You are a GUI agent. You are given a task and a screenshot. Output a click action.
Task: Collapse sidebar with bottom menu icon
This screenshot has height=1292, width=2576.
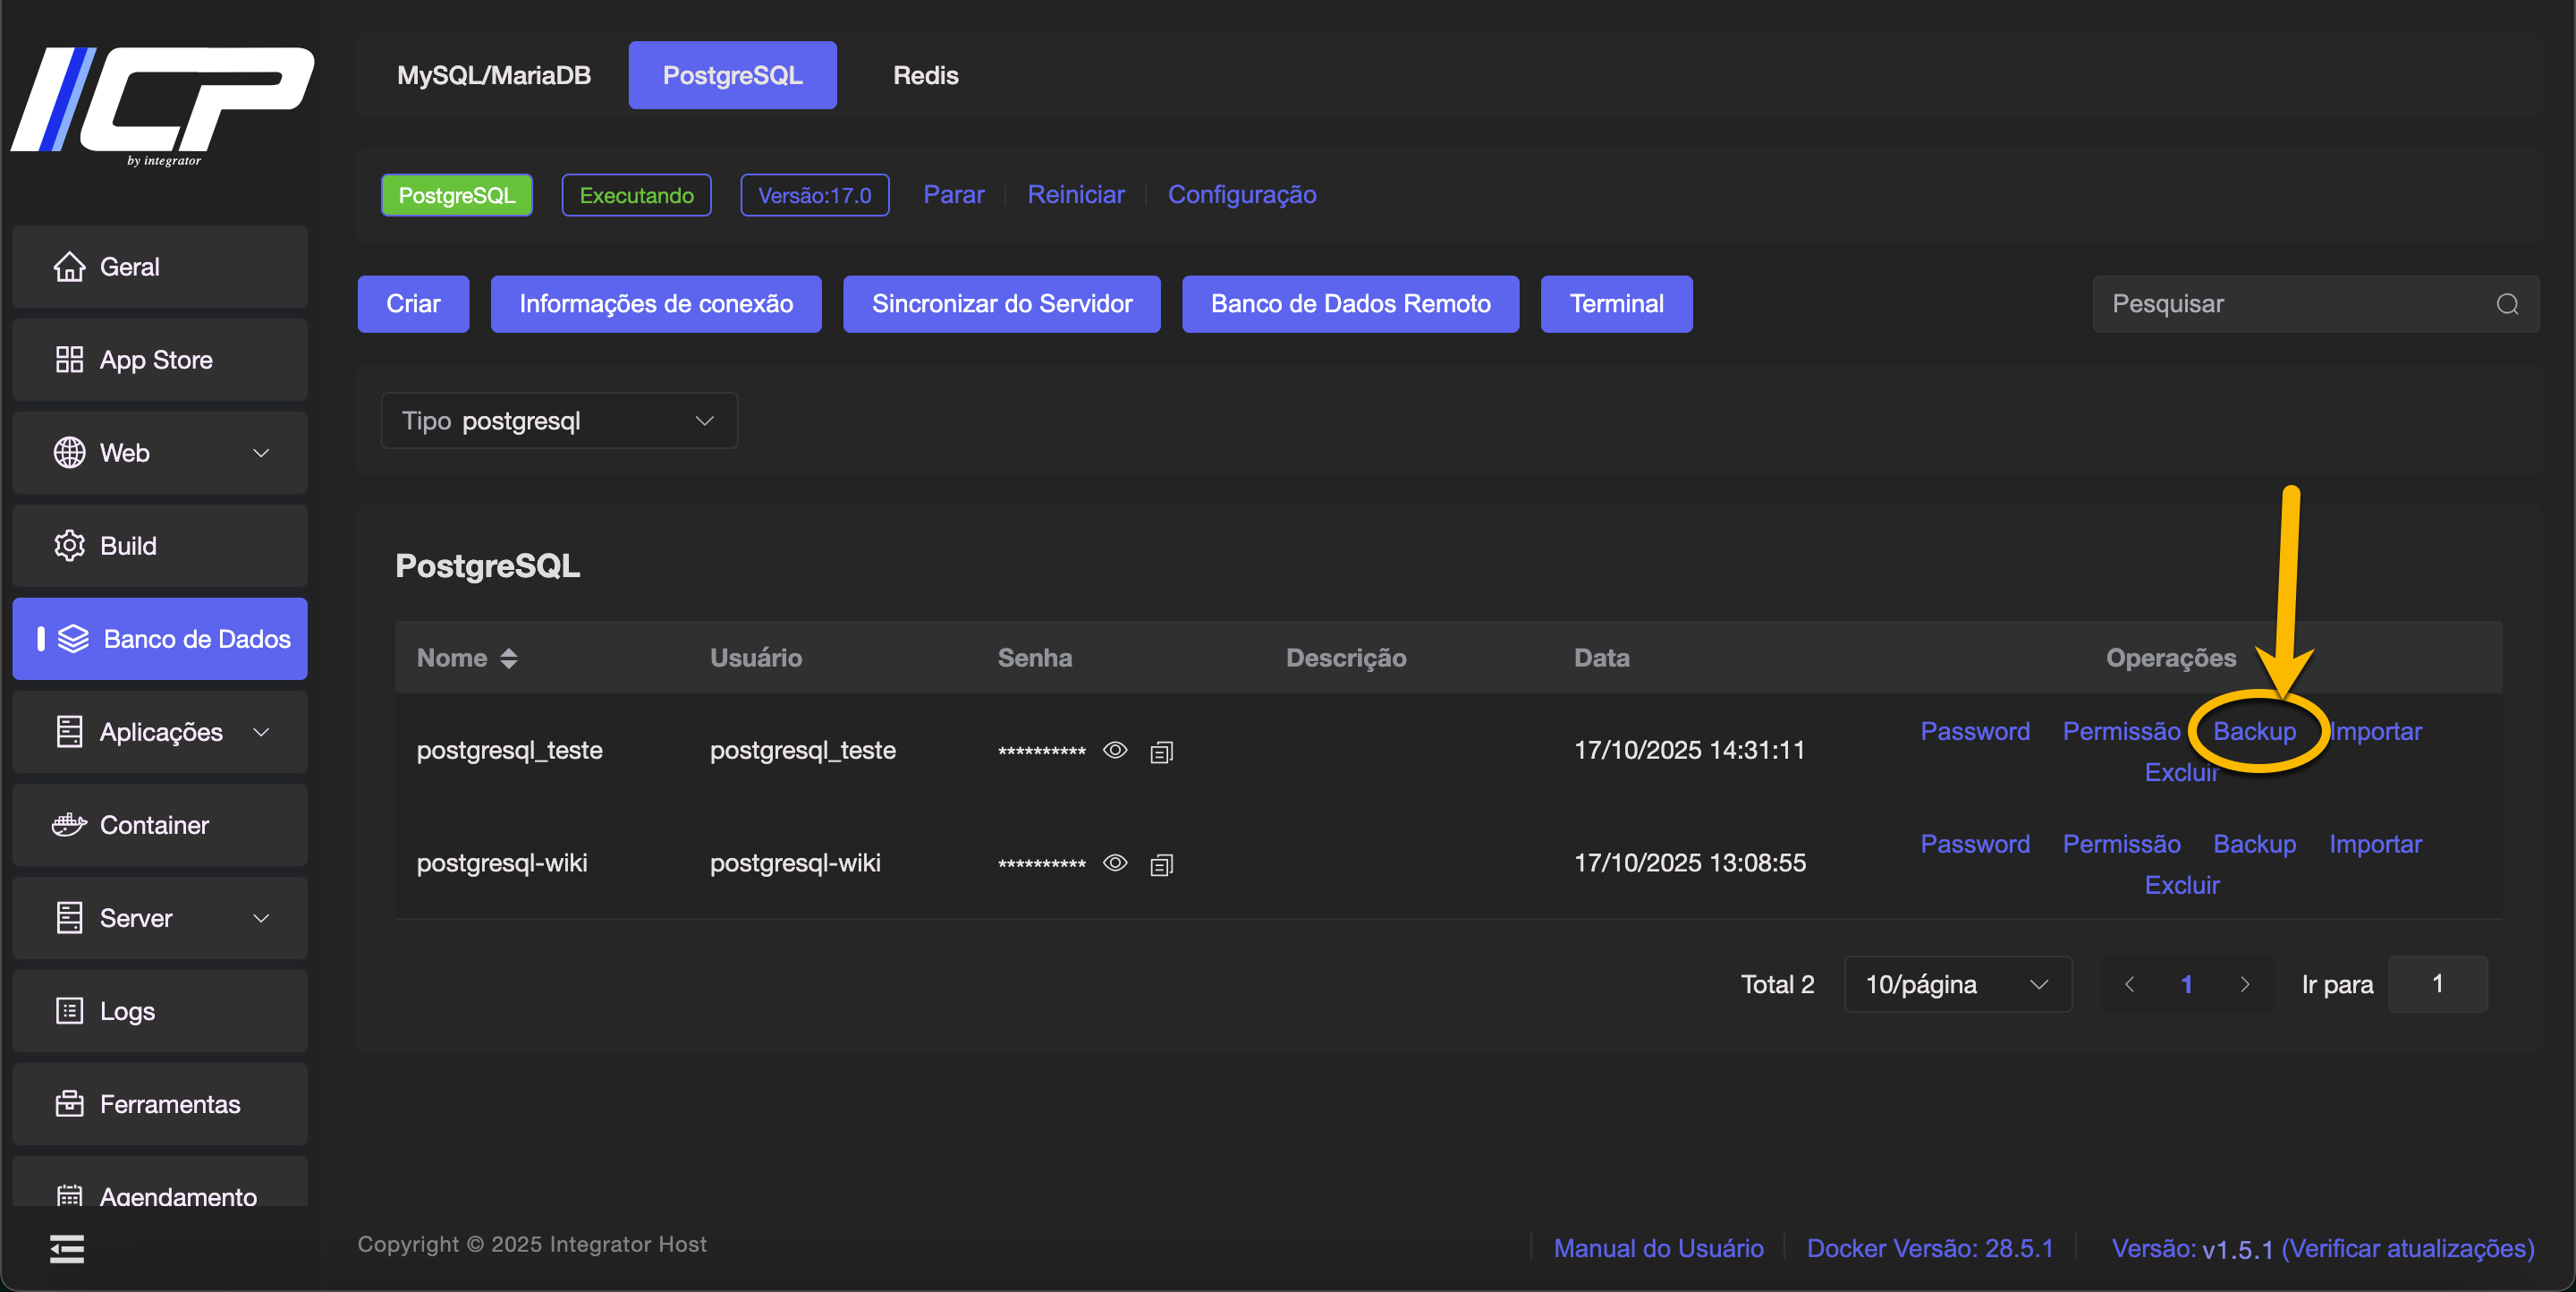point(67,1249)
